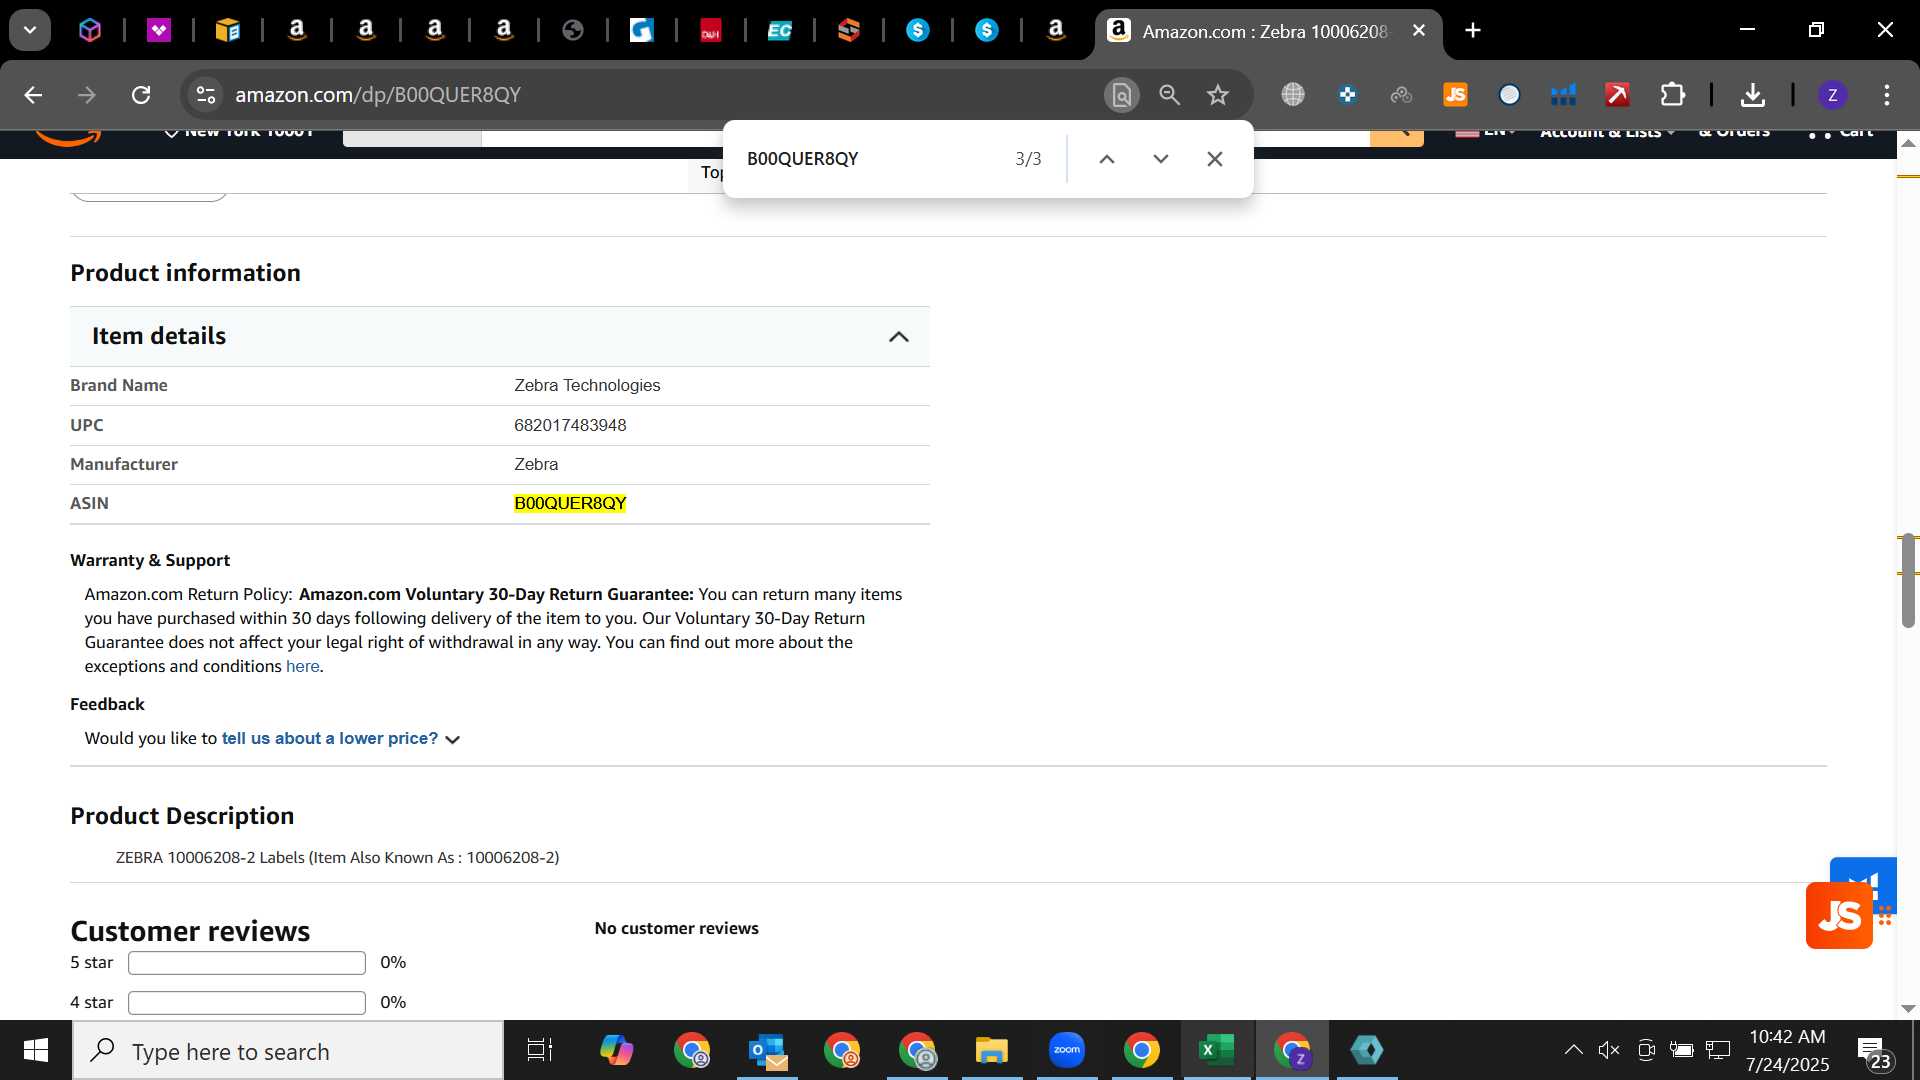Image resolution: width=1920 pixels, height=1080 pixels.
Task: Switch to the first dollar-sign icon tab
Action: 917,31
